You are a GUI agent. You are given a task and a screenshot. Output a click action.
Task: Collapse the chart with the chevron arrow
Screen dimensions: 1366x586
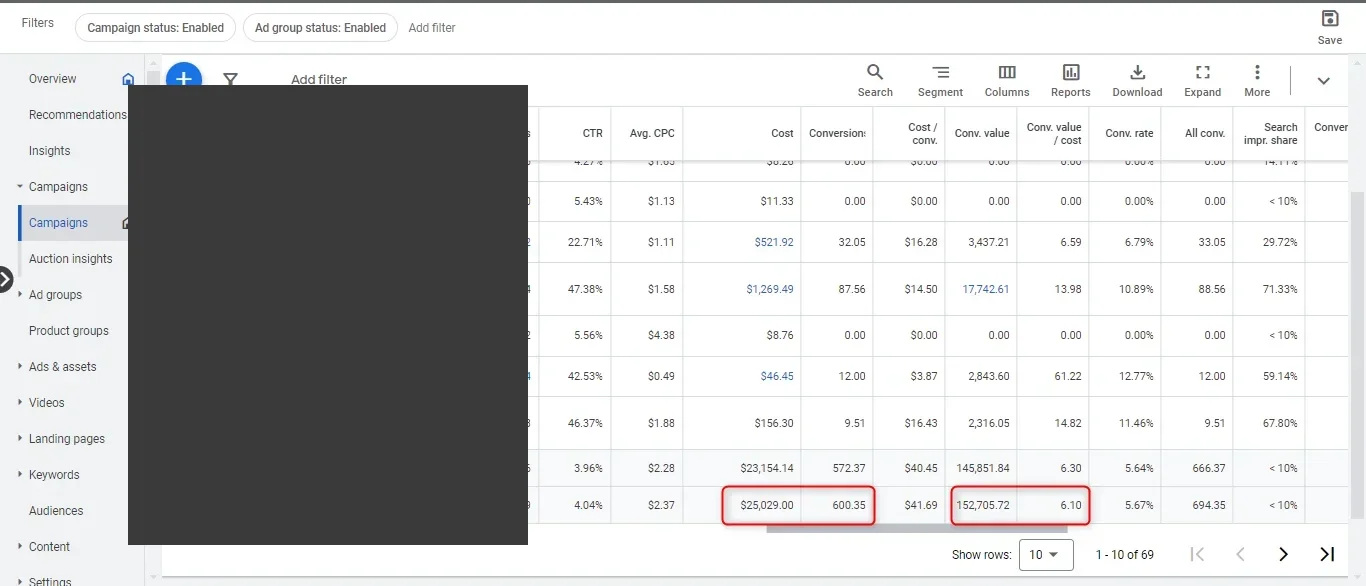[x=1323, y=81]
